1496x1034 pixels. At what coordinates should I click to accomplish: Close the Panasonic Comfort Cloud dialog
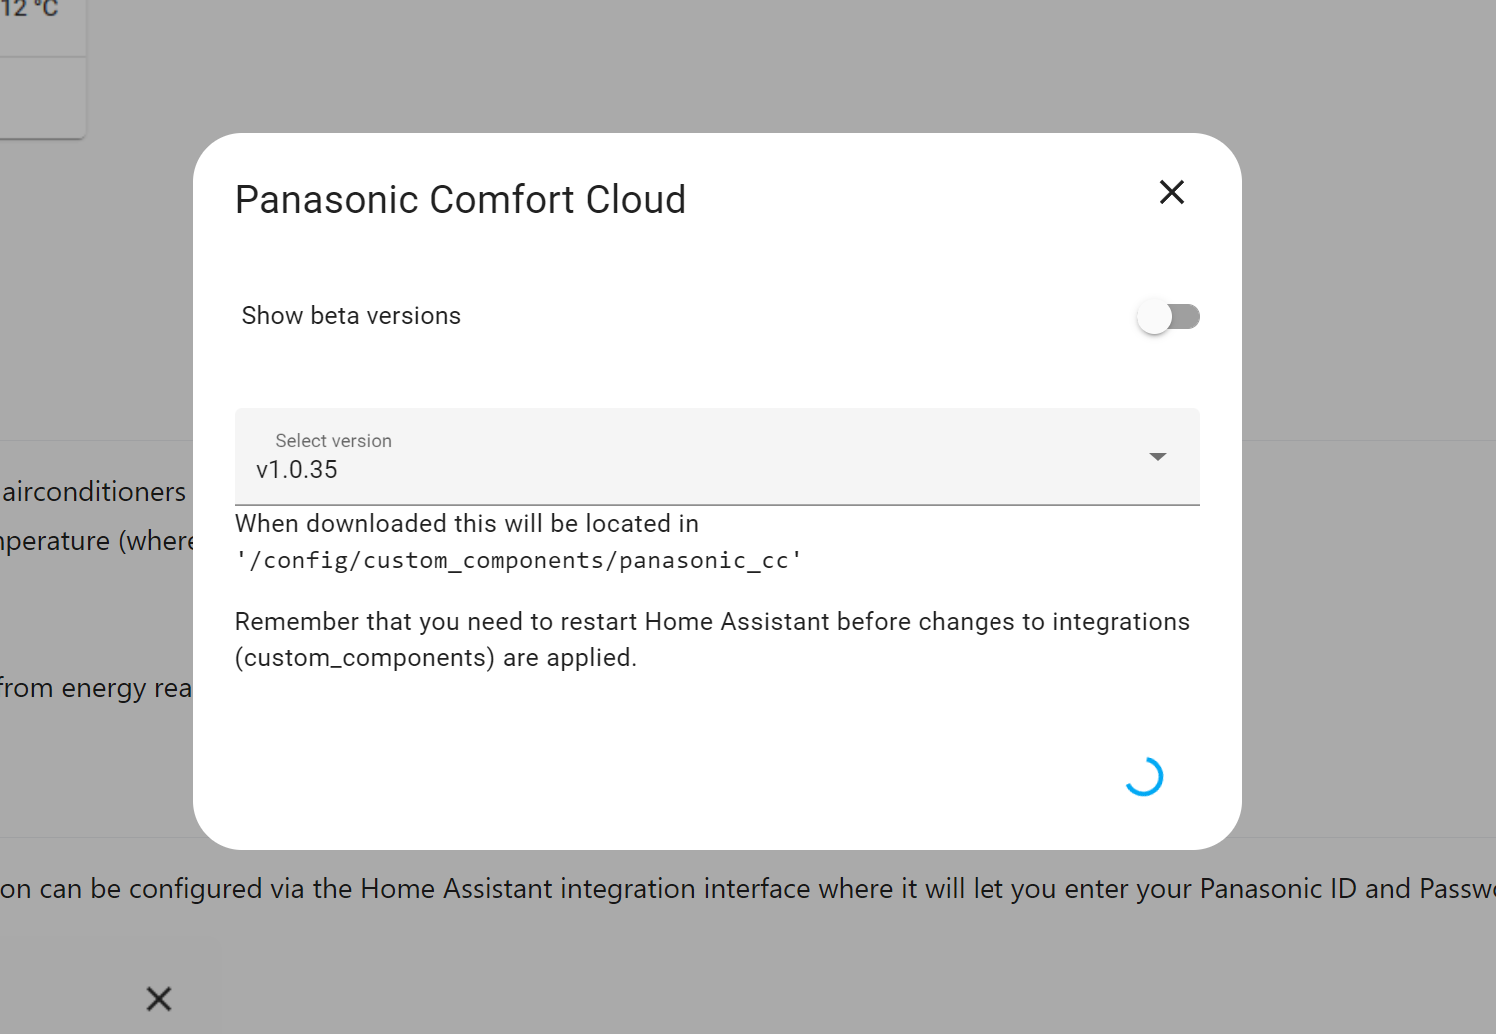coord(1171,192)
